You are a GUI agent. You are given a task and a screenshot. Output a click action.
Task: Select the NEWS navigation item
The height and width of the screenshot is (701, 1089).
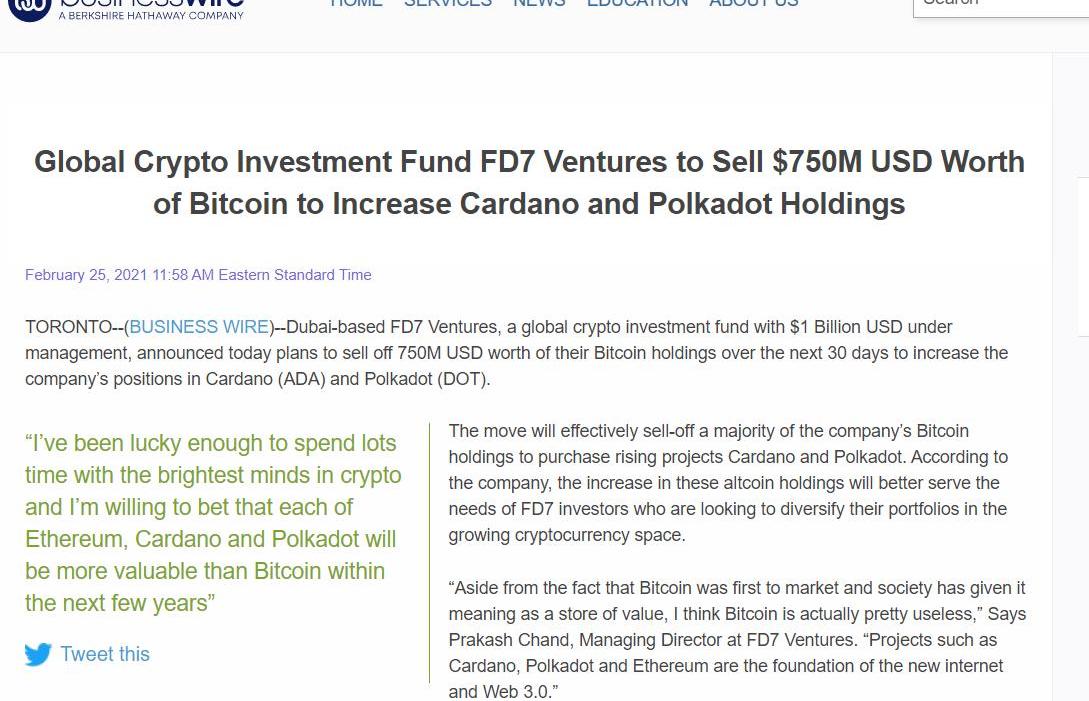539,3
